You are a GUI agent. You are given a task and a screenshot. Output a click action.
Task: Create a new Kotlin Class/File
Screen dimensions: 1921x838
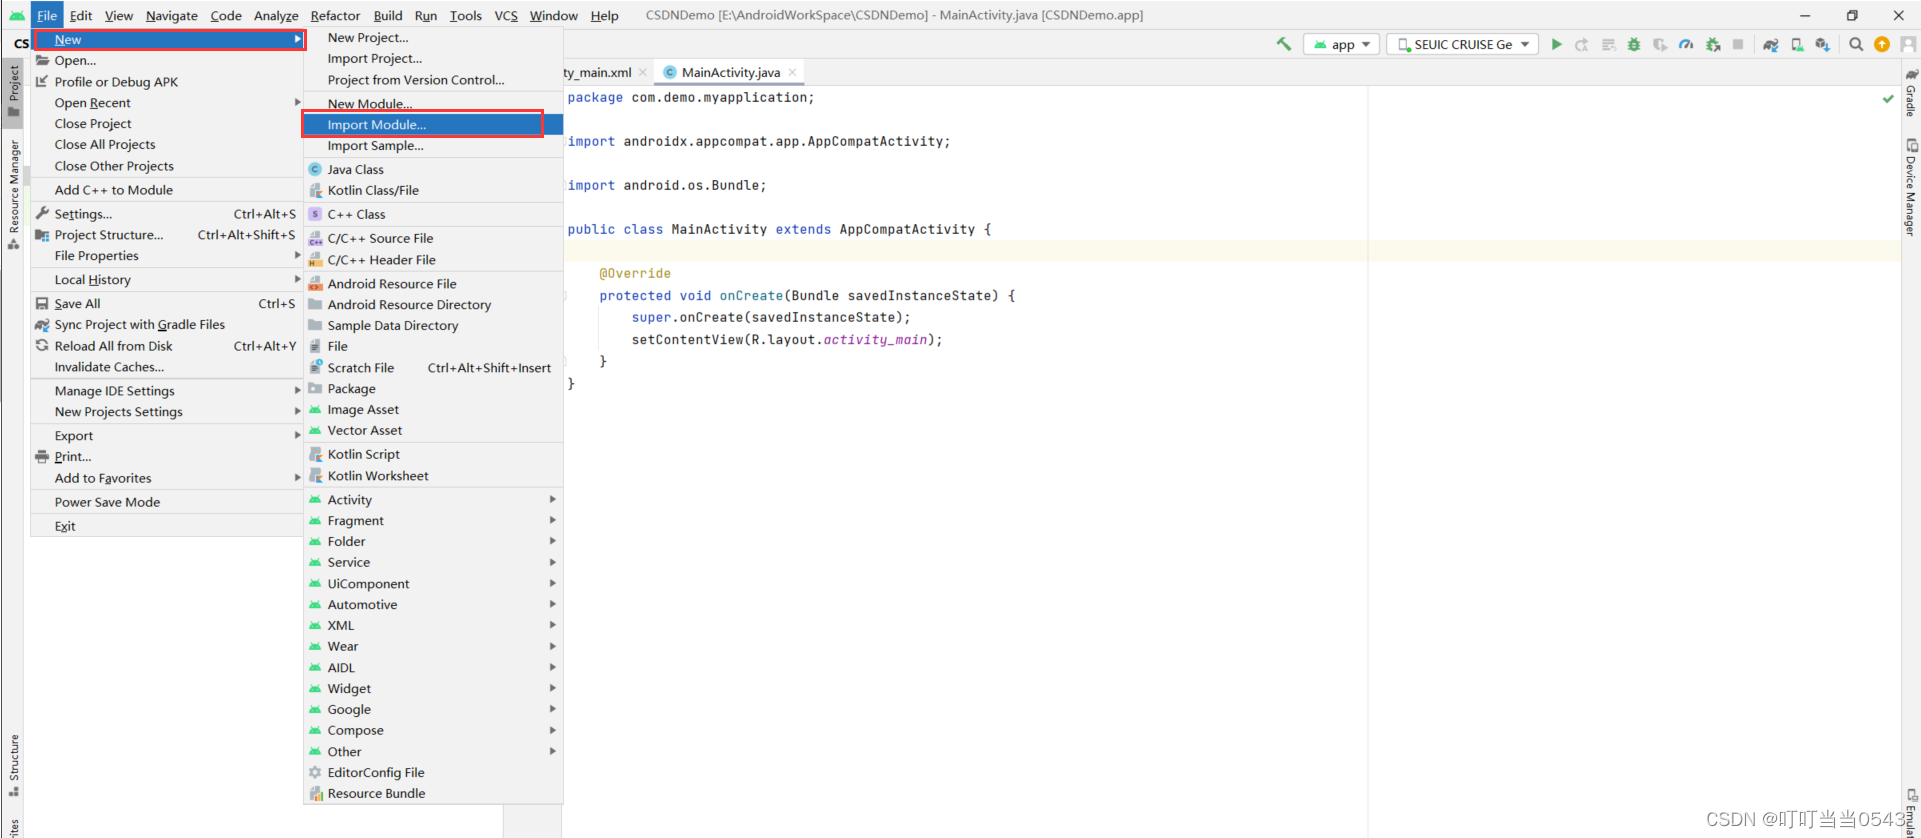(433, 191)
